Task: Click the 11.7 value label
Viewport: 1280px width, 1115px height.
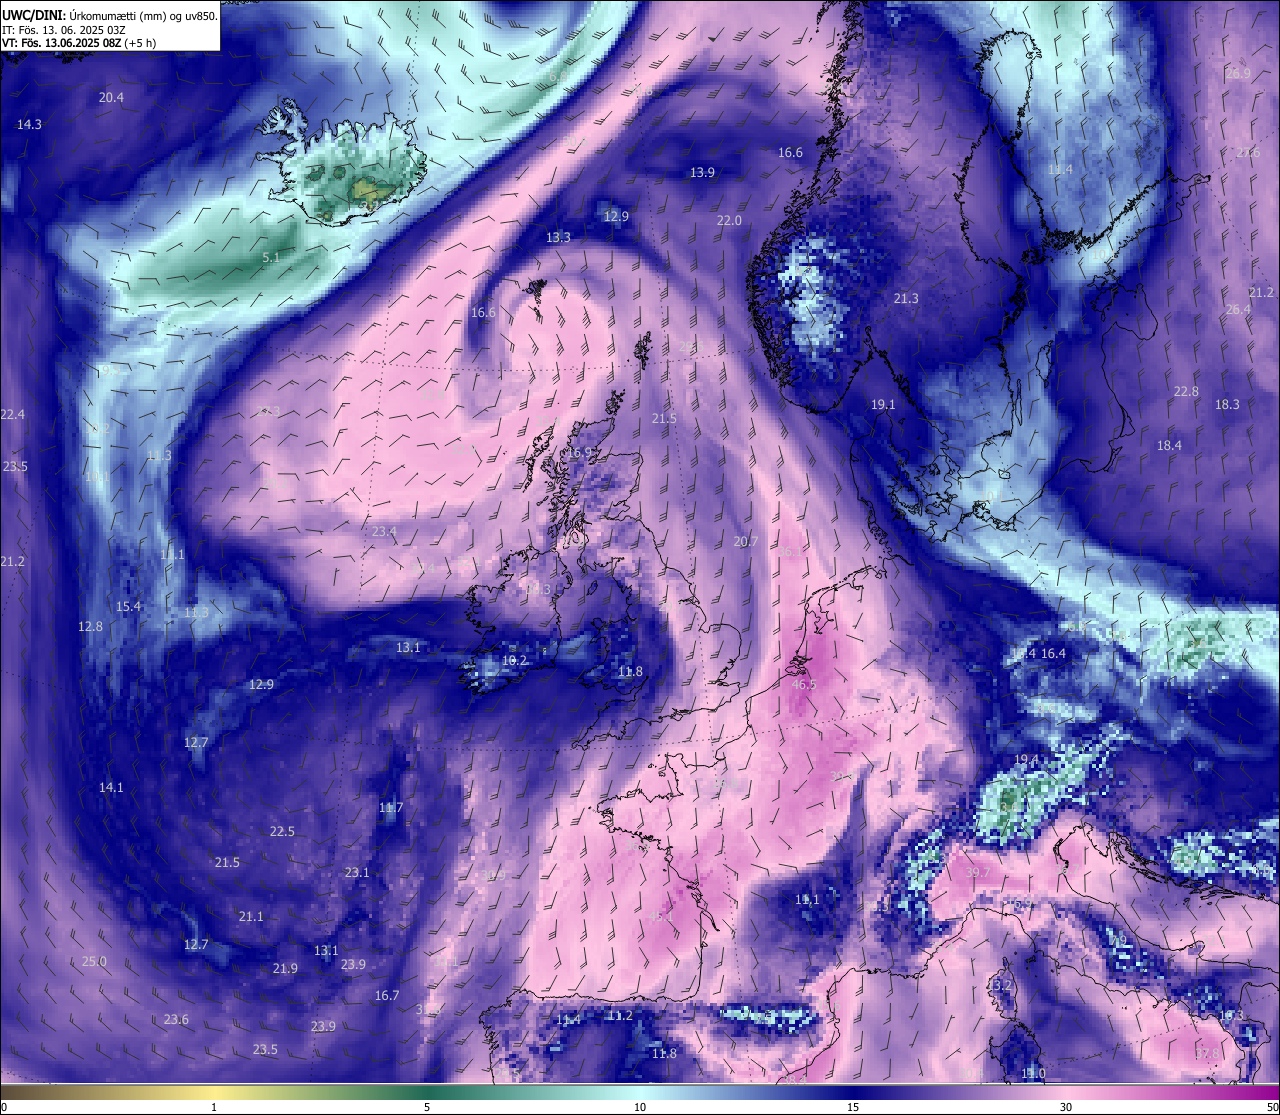Action: click(x=391, y=808)
